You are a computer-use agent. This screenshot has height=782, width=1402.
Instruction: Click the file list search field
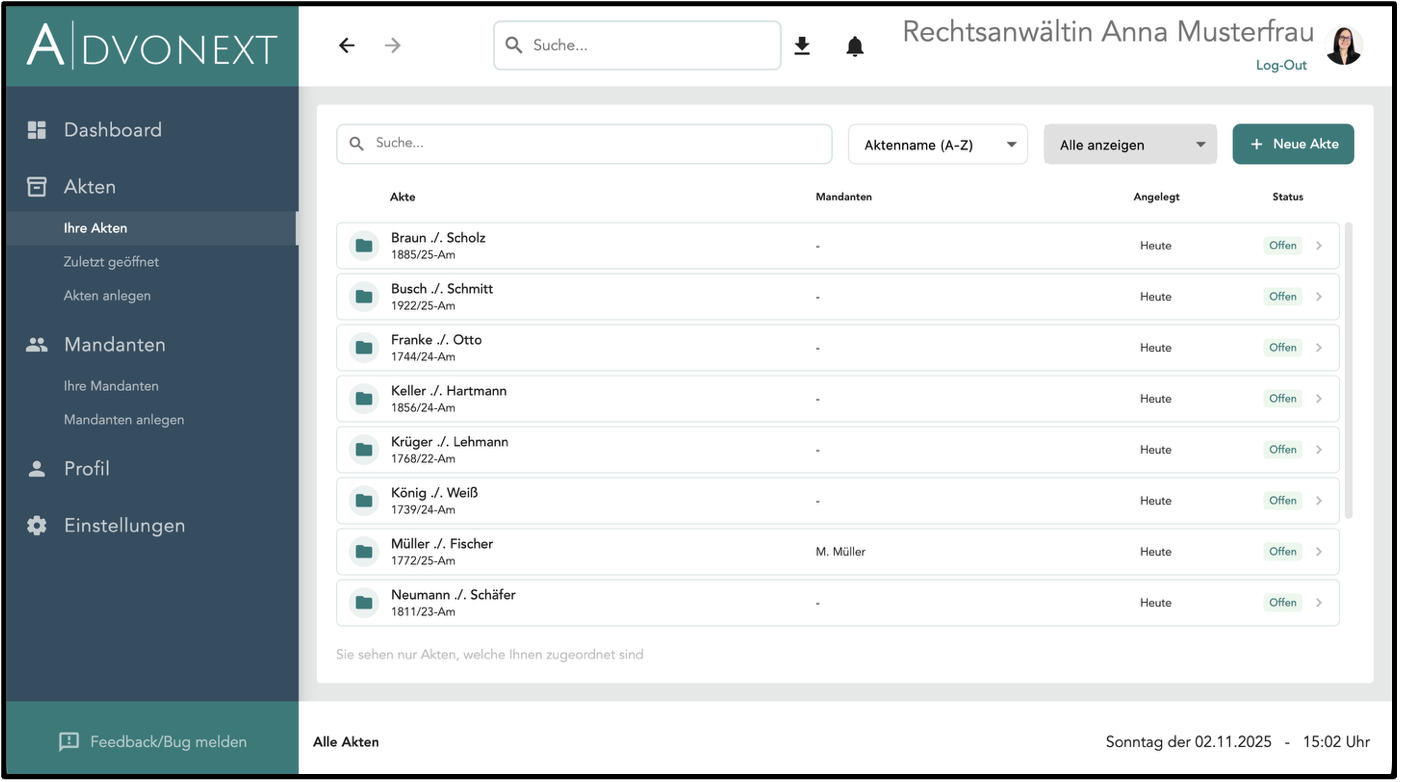(x=584, y=144)
